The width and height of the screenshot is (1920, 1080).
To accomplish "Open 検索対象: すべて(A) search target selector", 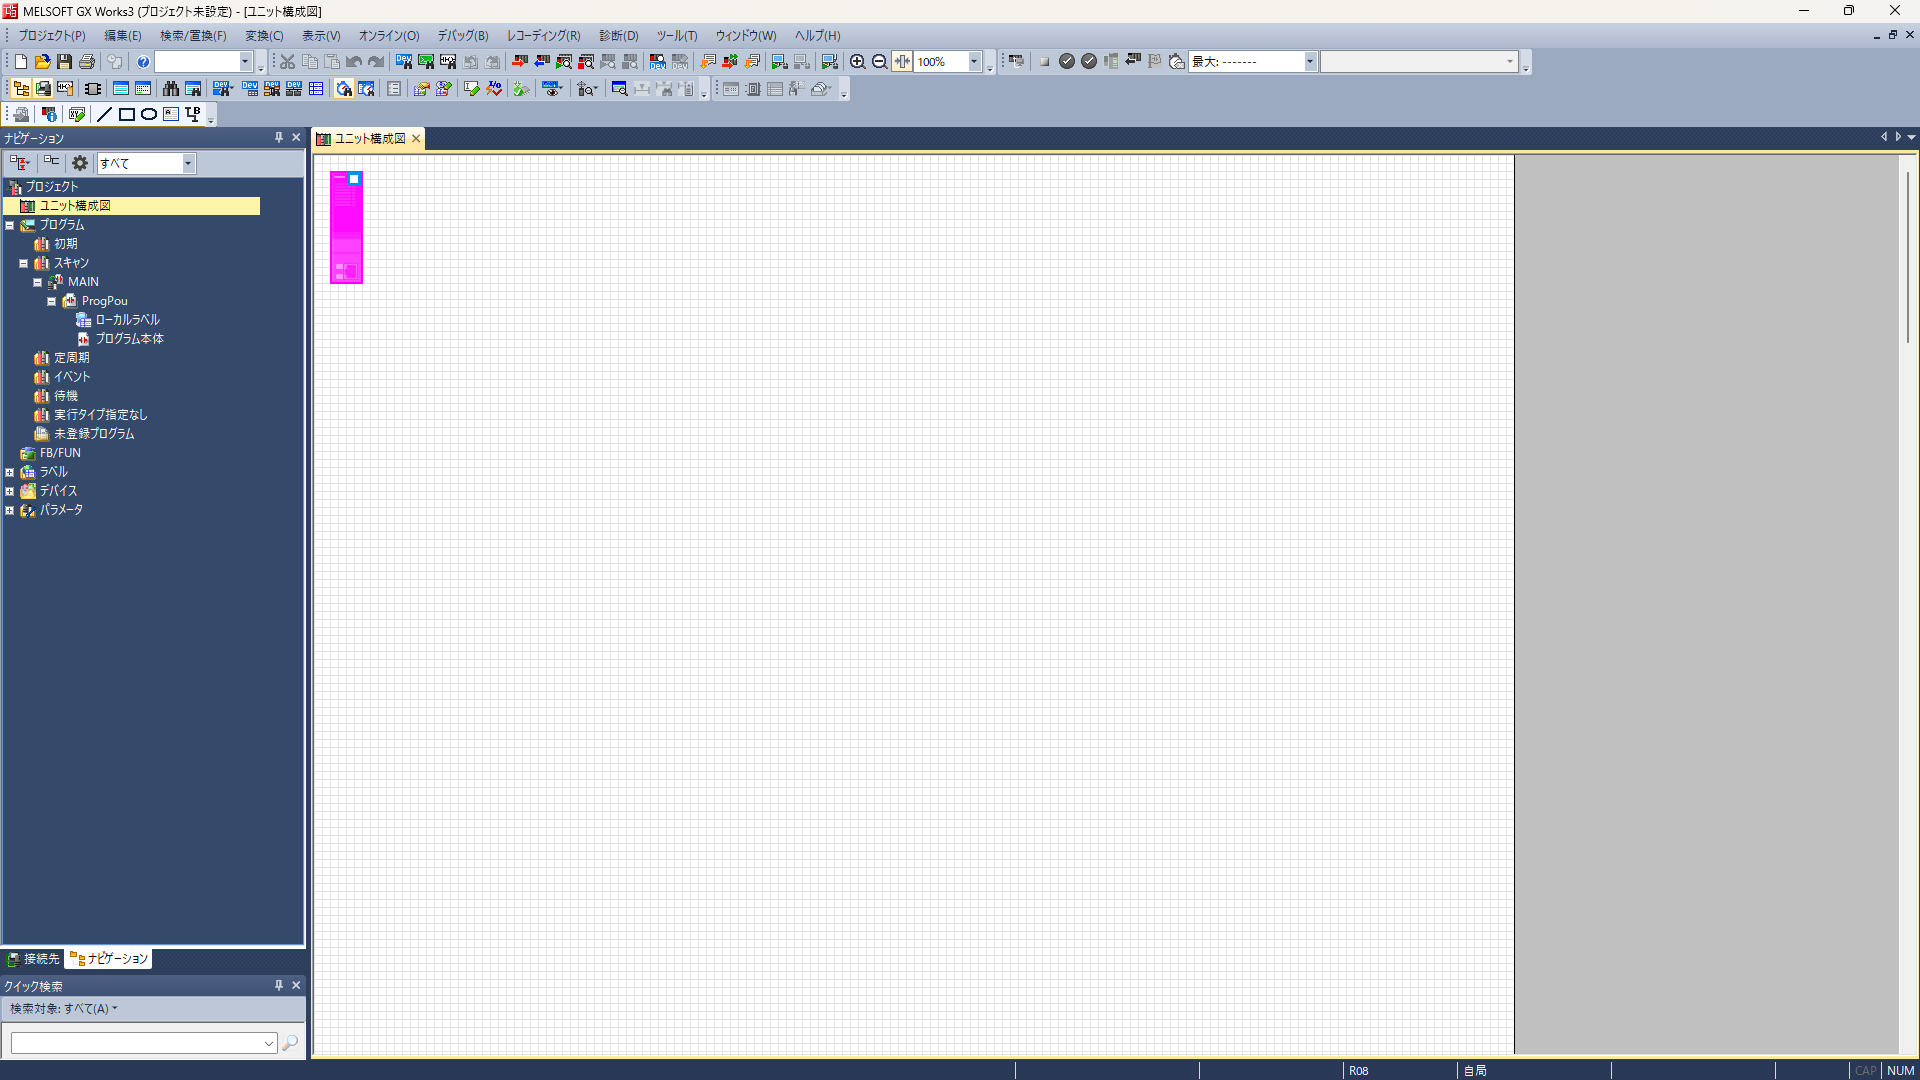I will 64,1009.
